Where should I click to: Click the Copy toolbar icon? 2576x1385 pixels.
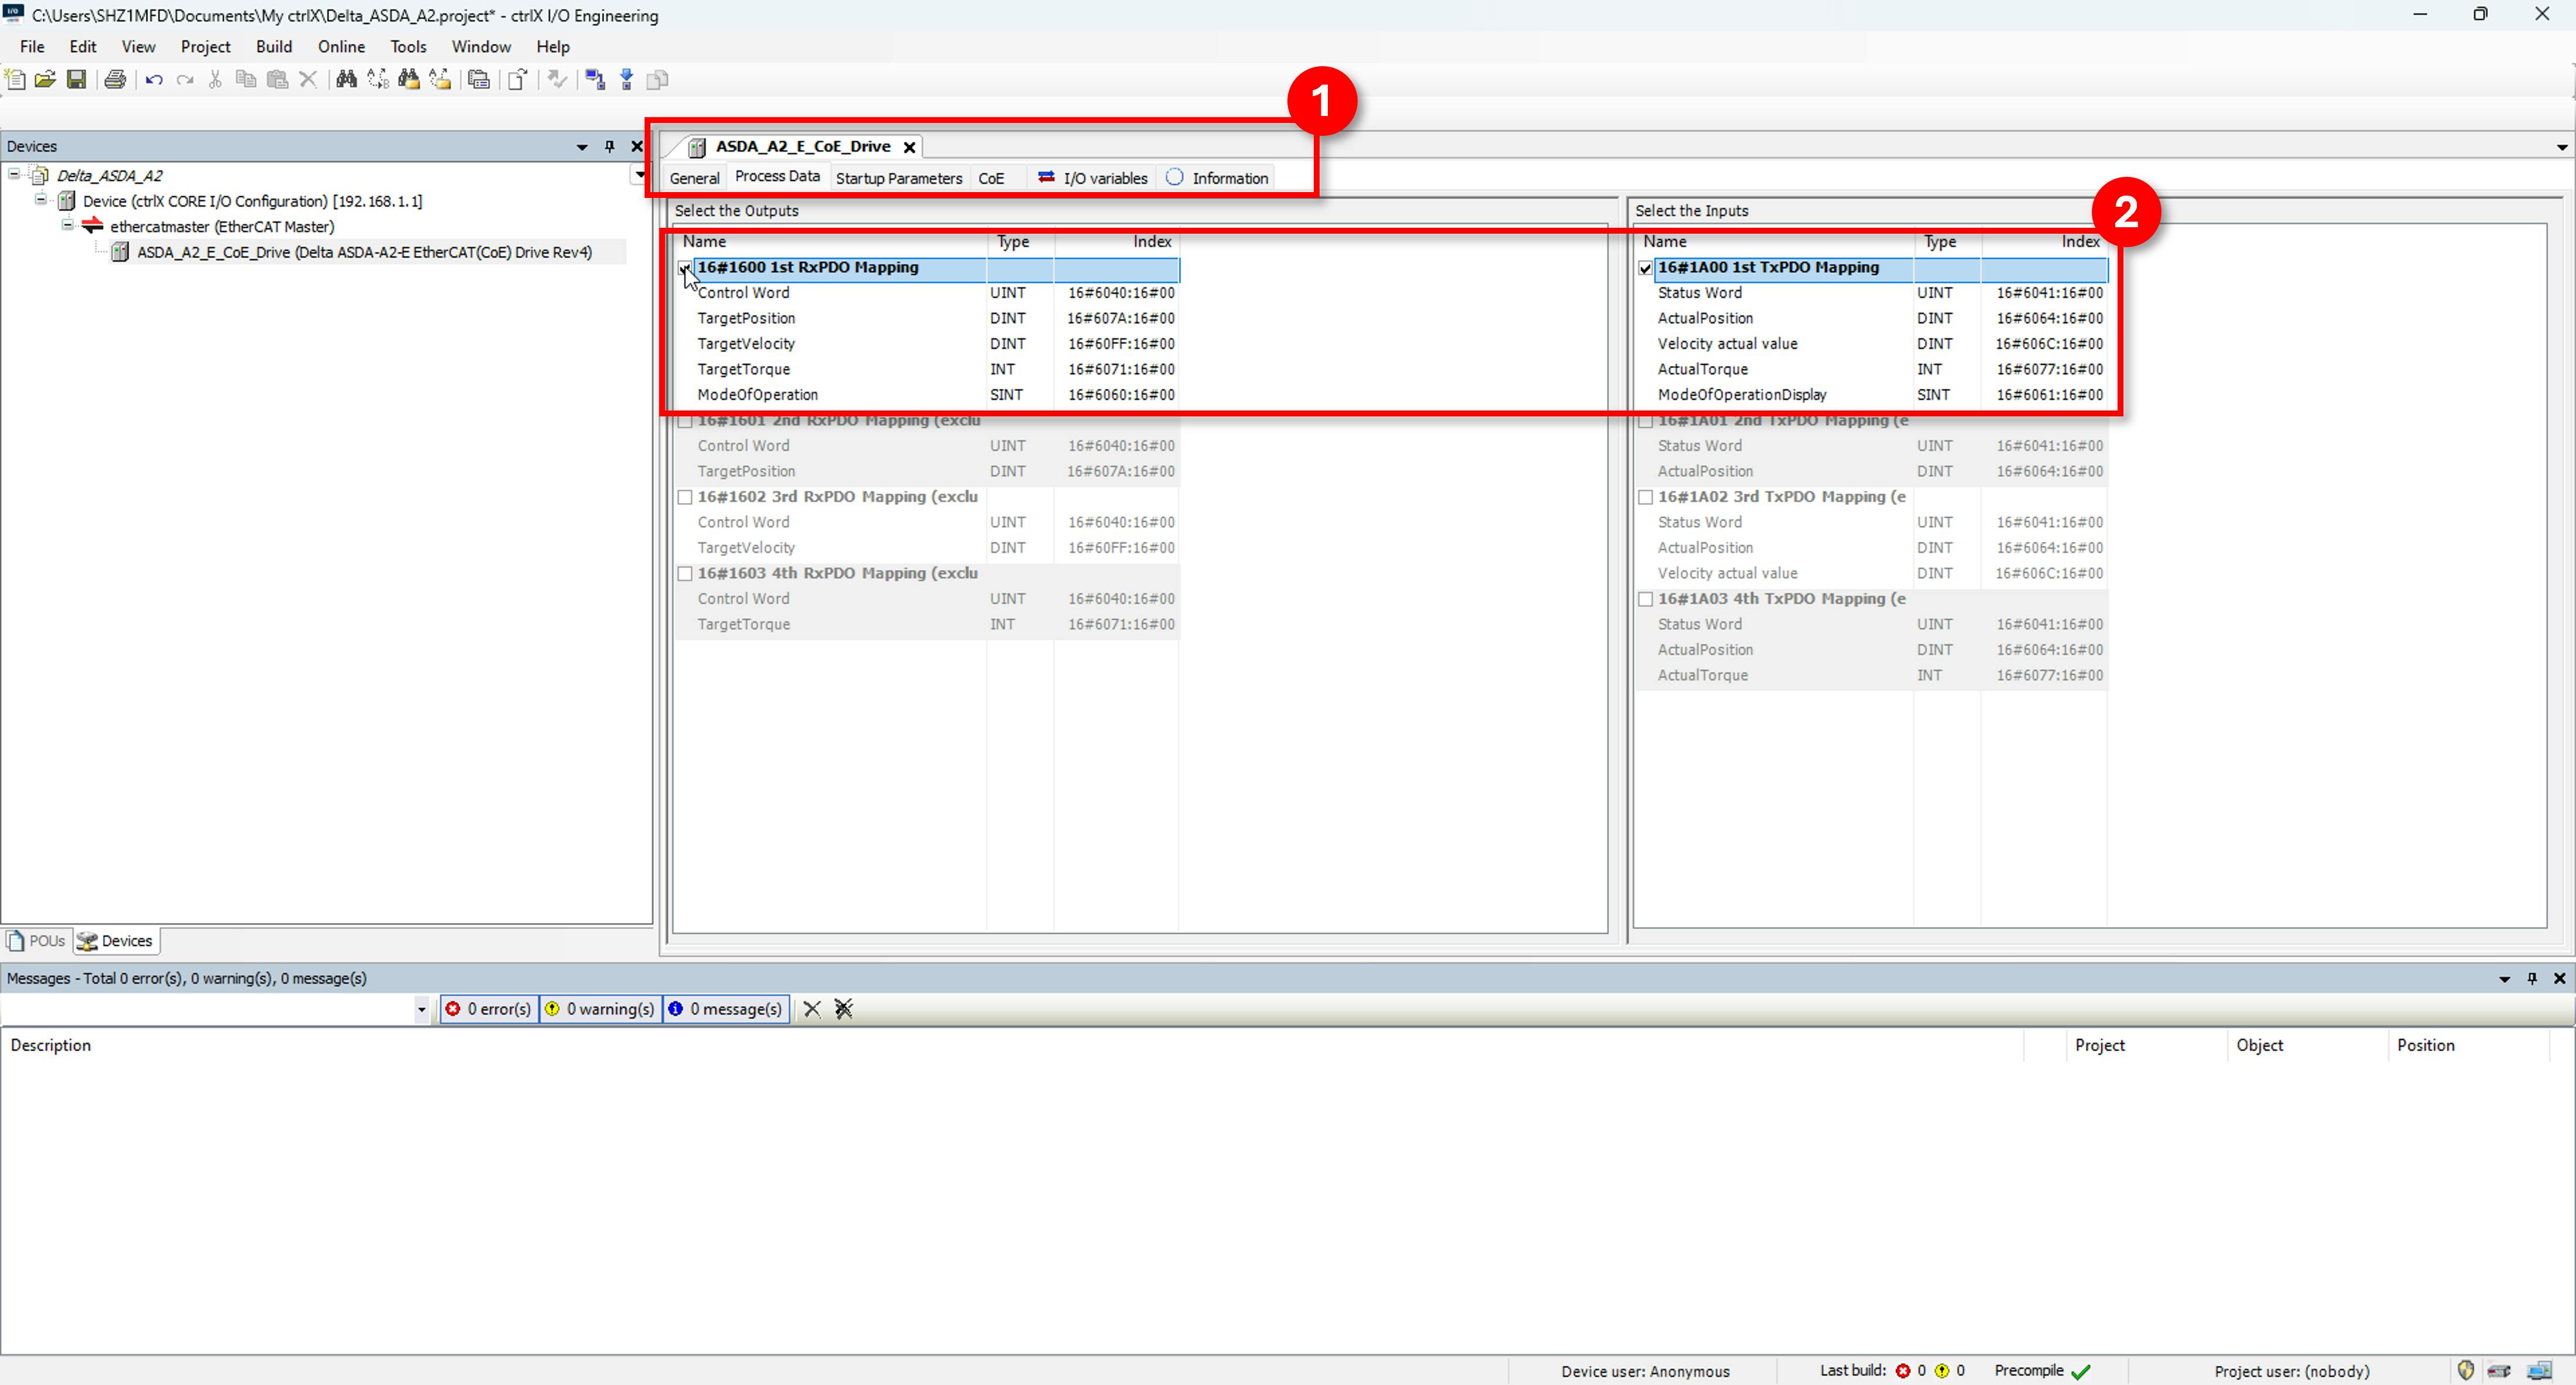point(246,80)
